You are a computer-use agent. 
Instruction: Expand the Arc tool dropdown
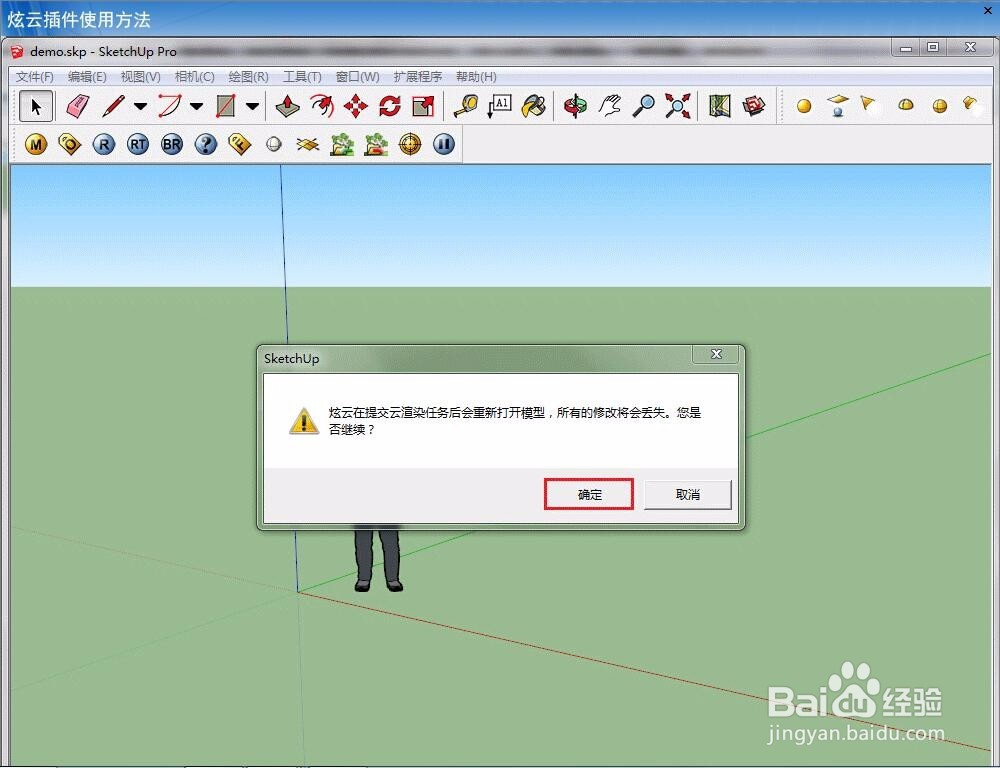tap(196, 107)
